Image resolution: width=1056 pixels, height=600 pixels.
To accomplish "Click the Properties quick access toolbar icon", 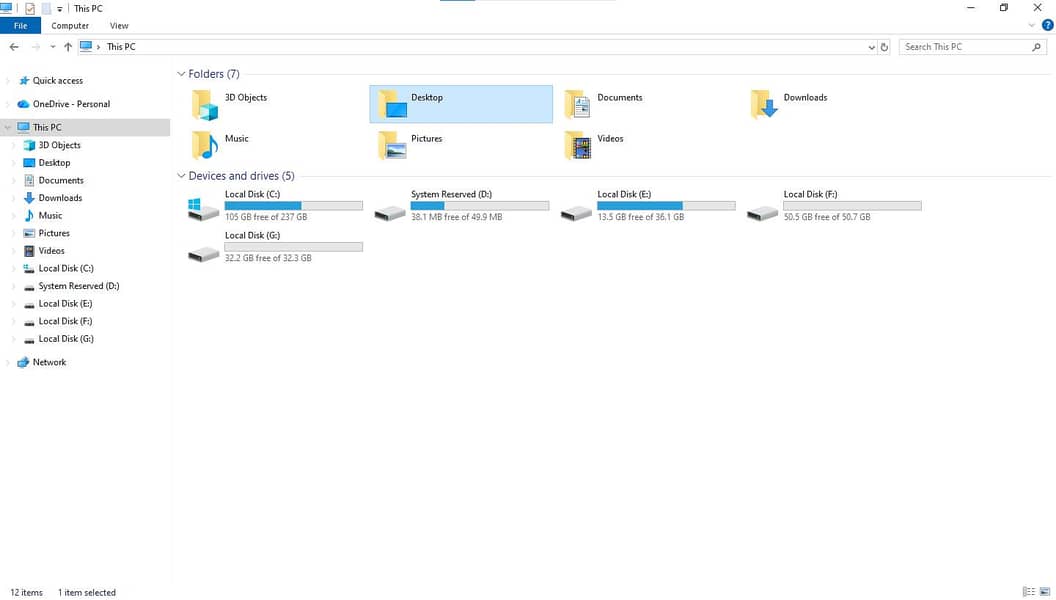I will [30, 9].
